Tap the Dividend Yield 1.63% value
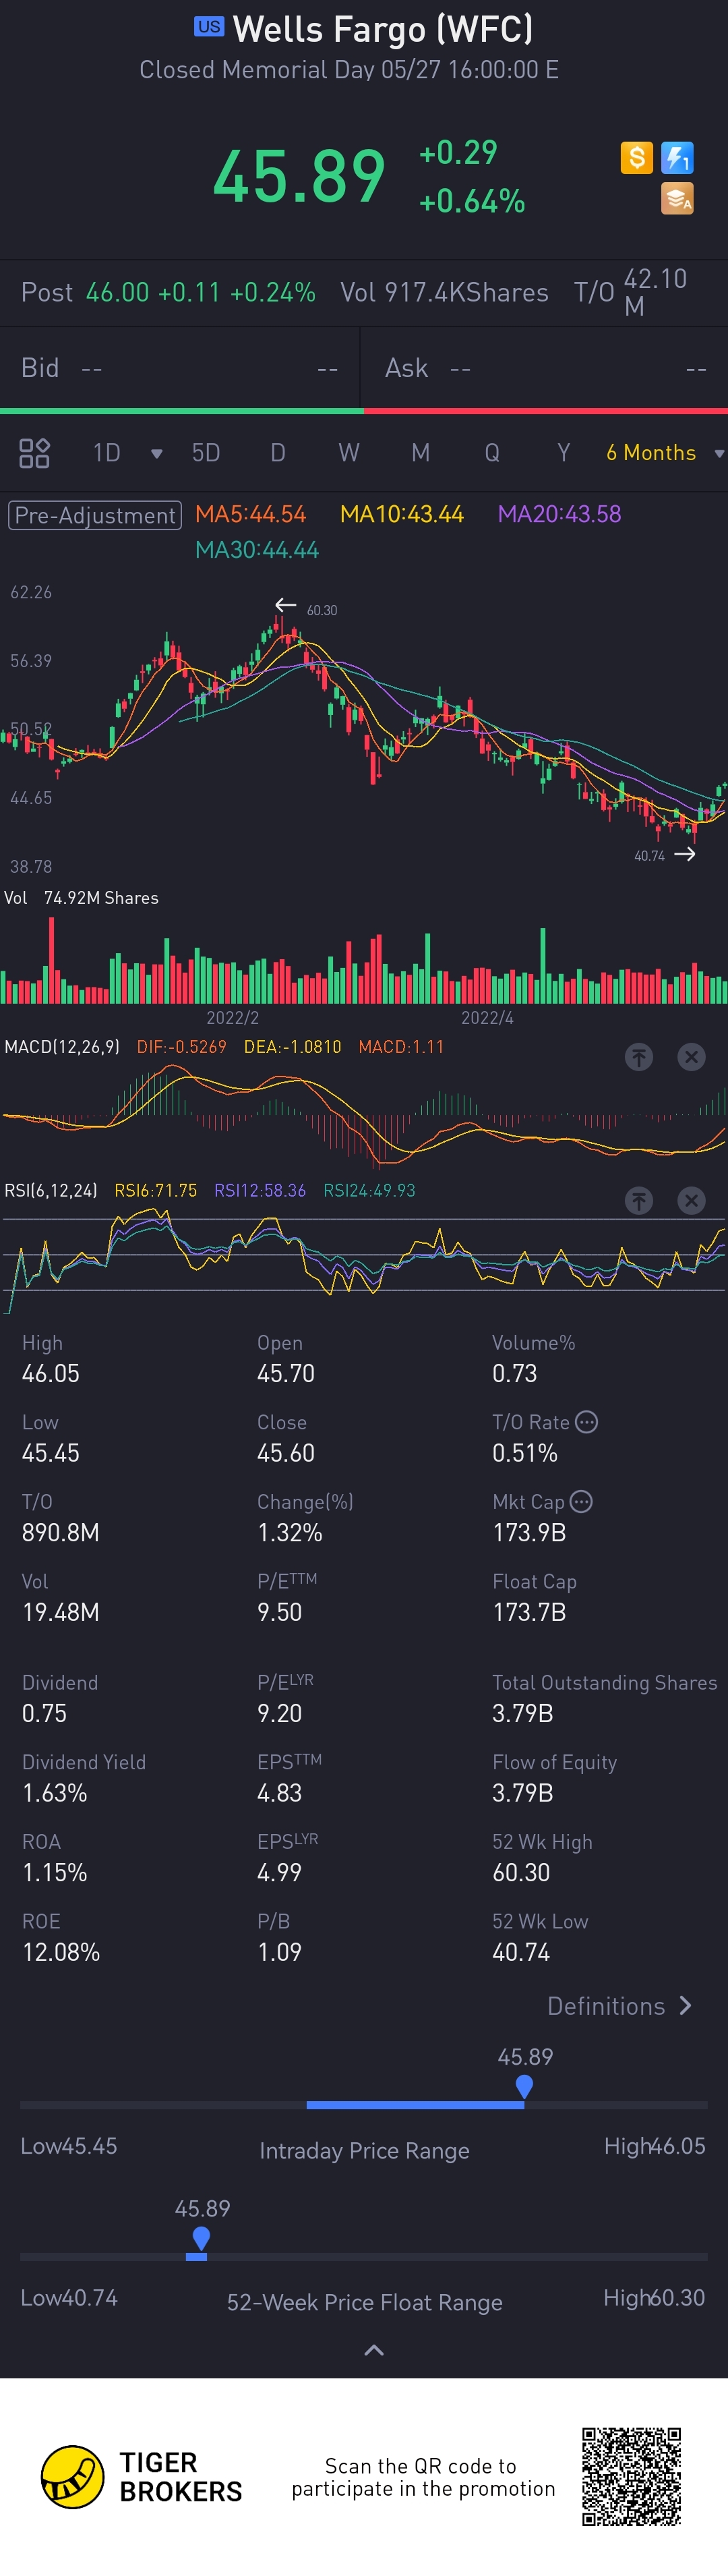The width and height of the screenshot is (728, 2576). (x=55, y=1793)
